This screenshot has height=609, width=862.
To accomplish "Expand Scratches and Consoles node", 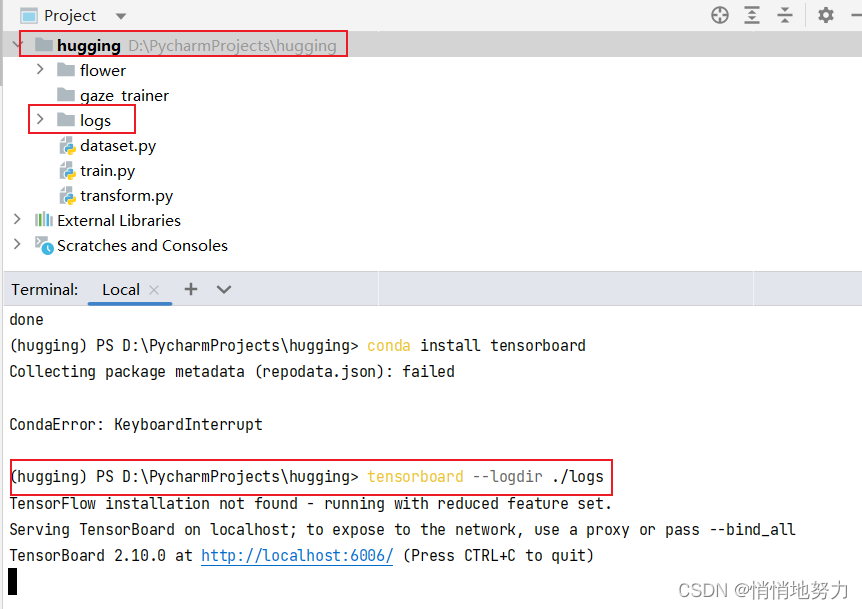I will pos(17,244).
